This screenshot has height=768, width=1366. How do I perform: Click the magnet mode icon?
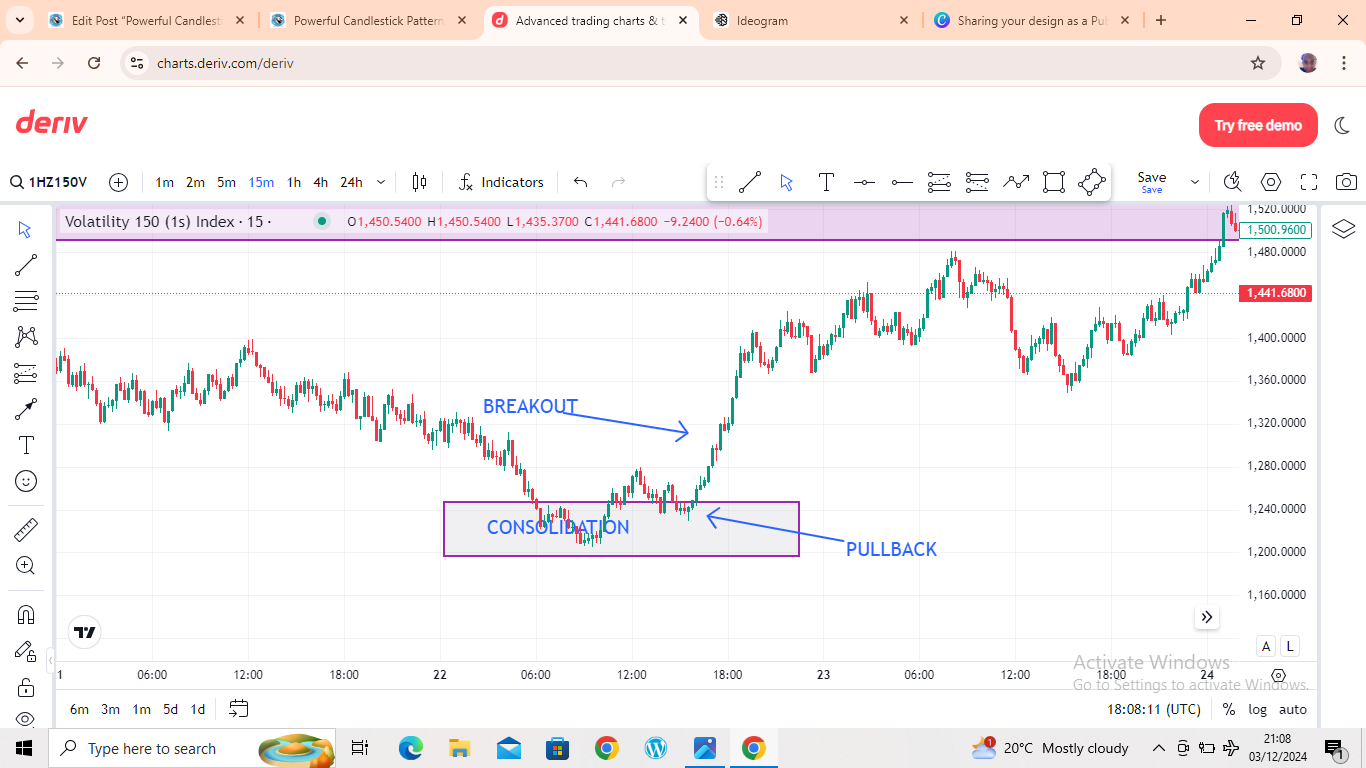(x=26, y=614)
